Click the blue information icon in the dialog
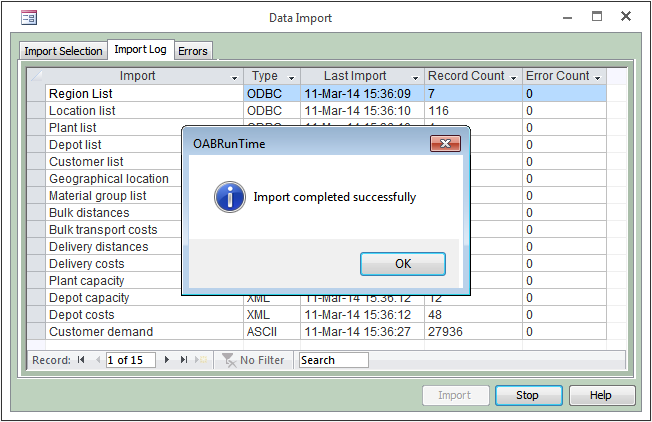 point(230,197)
